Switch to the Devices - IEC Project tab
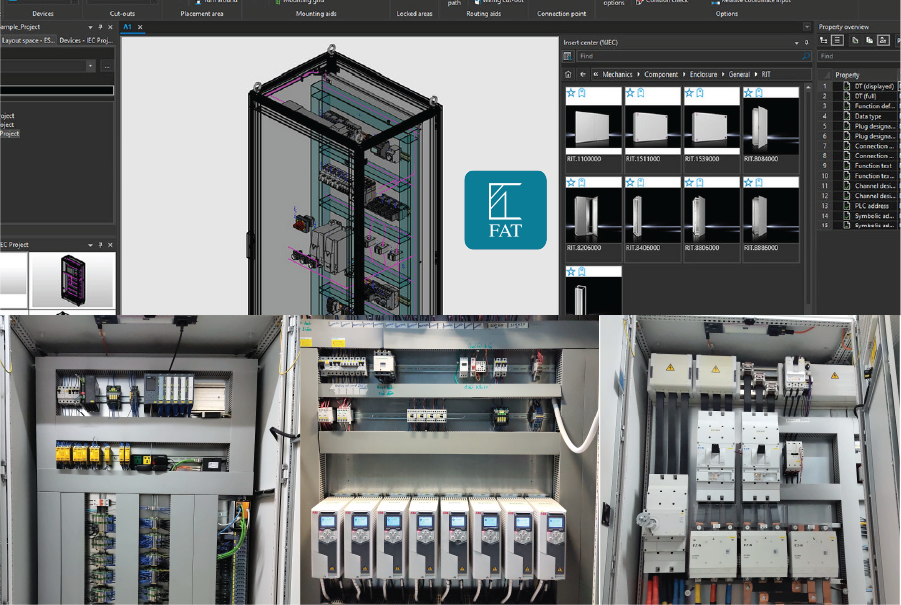Viewport: 901px width, 605px height. coord(86,40)
